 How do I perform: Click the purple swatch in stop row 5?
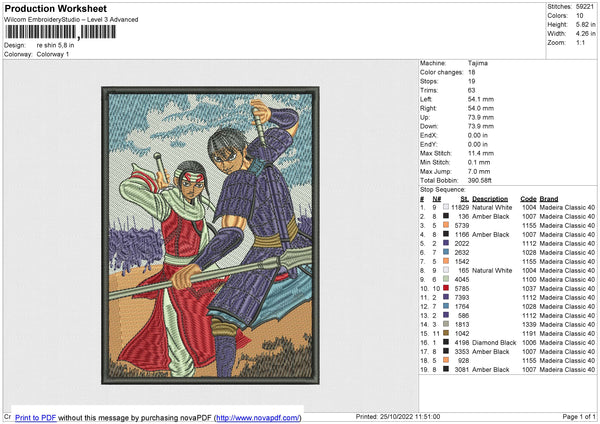coord(446,243)
